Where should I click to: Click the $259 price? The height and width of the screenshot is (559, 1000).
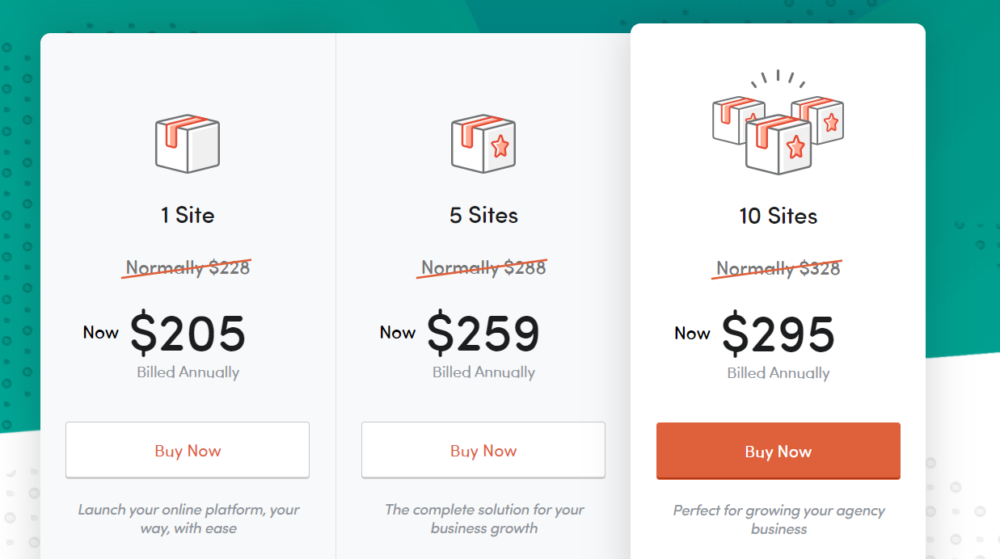coord(483,333)
